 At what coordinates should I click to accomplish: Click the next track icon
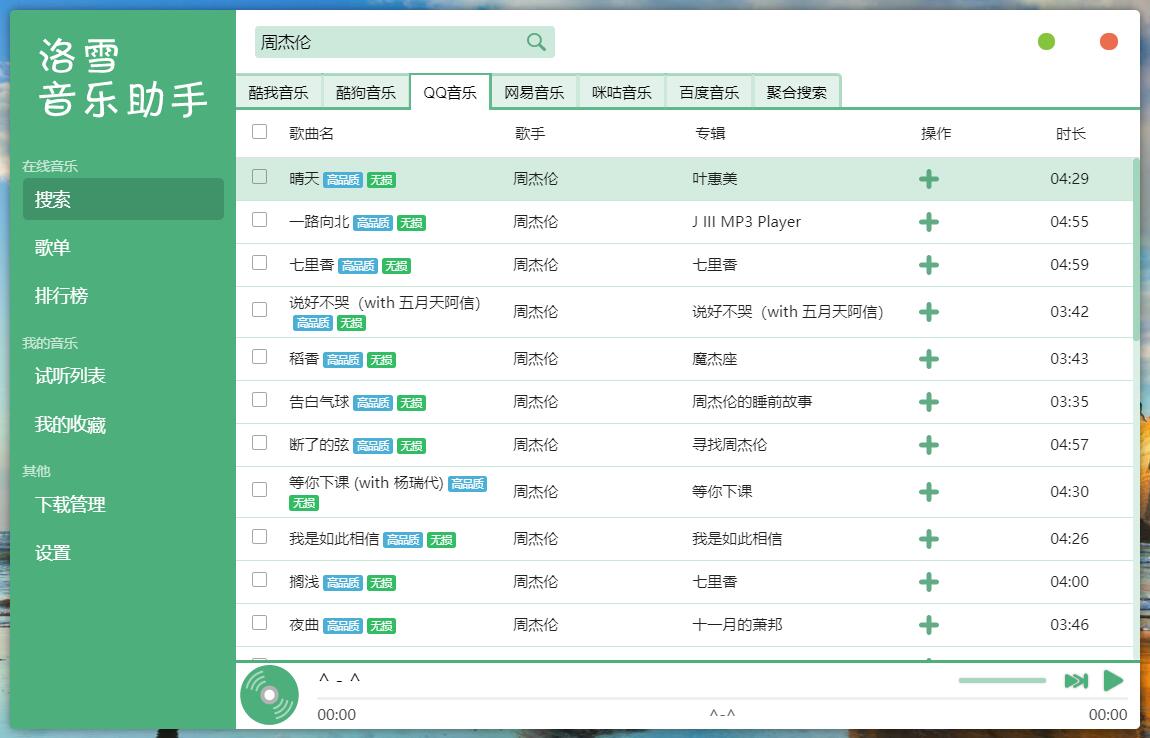click(1077, 680)
